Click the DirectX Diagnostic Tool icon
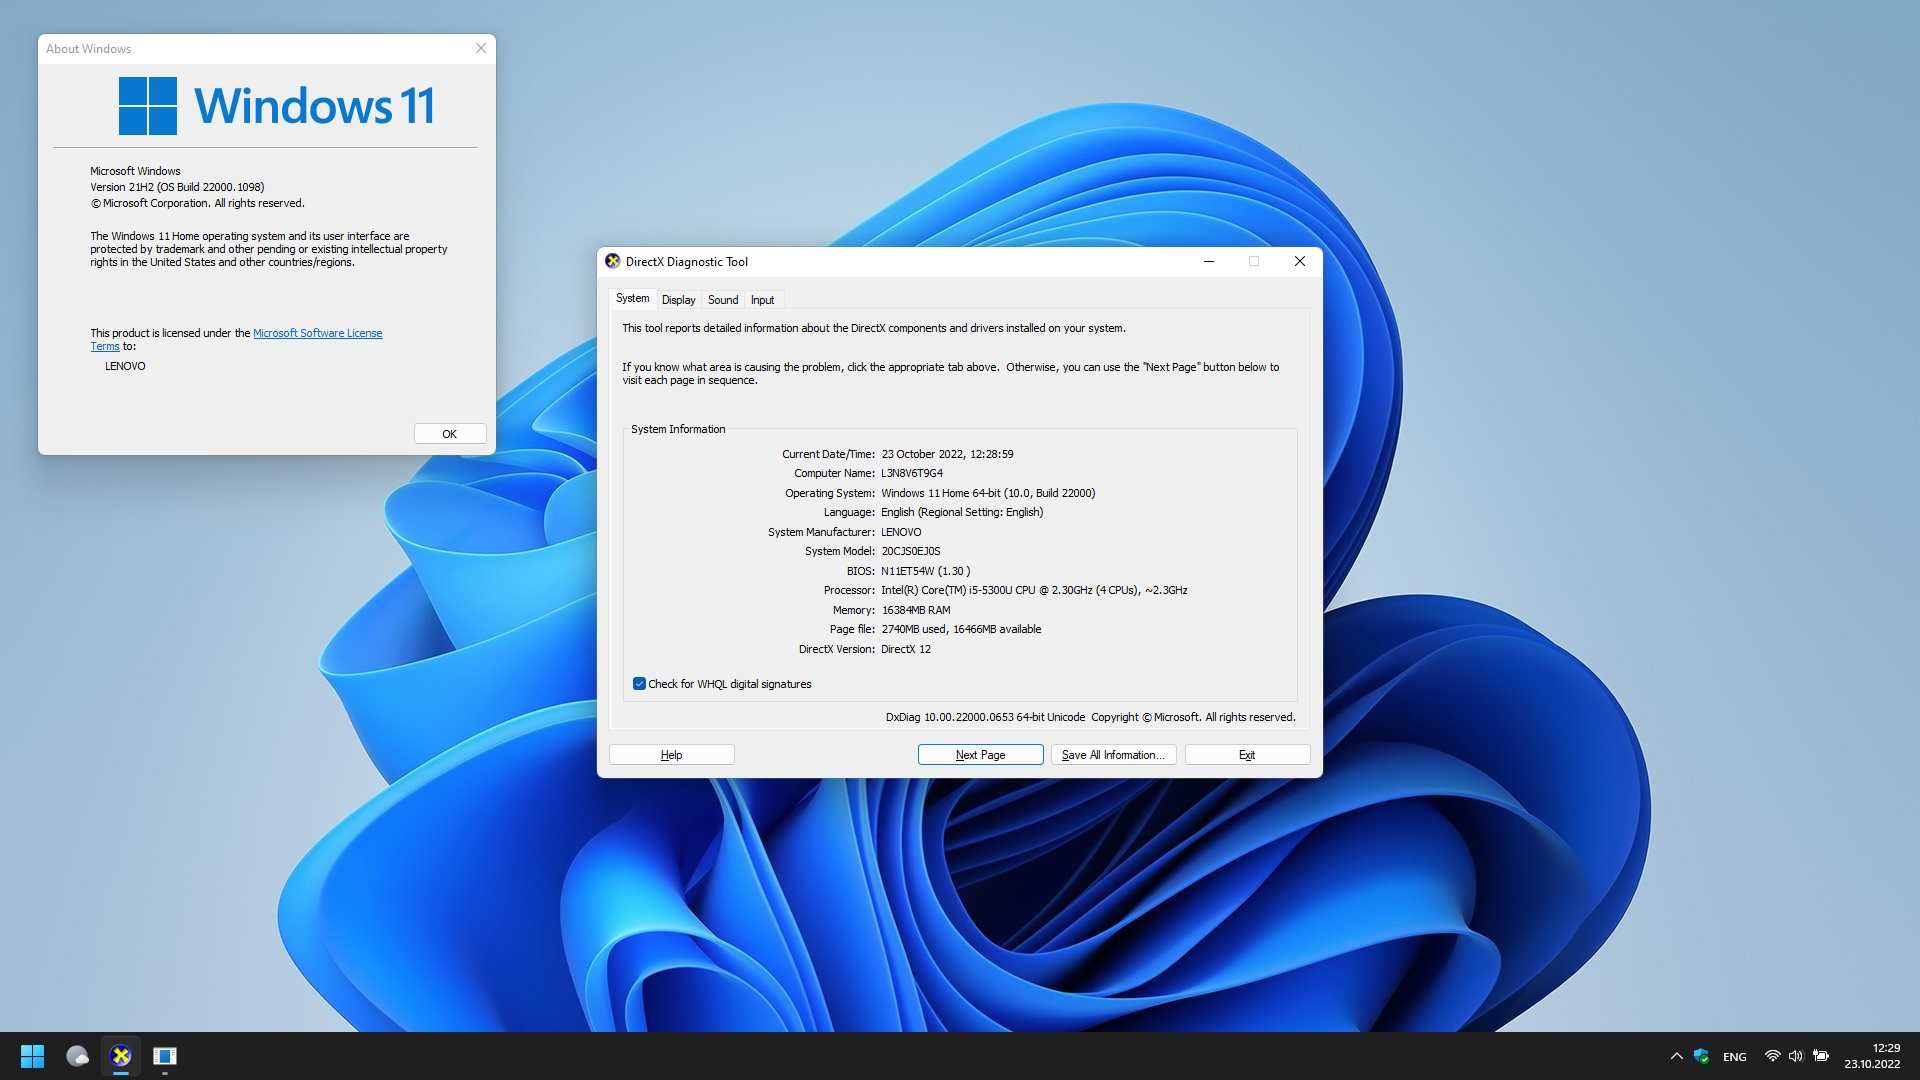1920x1080 pixels. tap(613, 261)
